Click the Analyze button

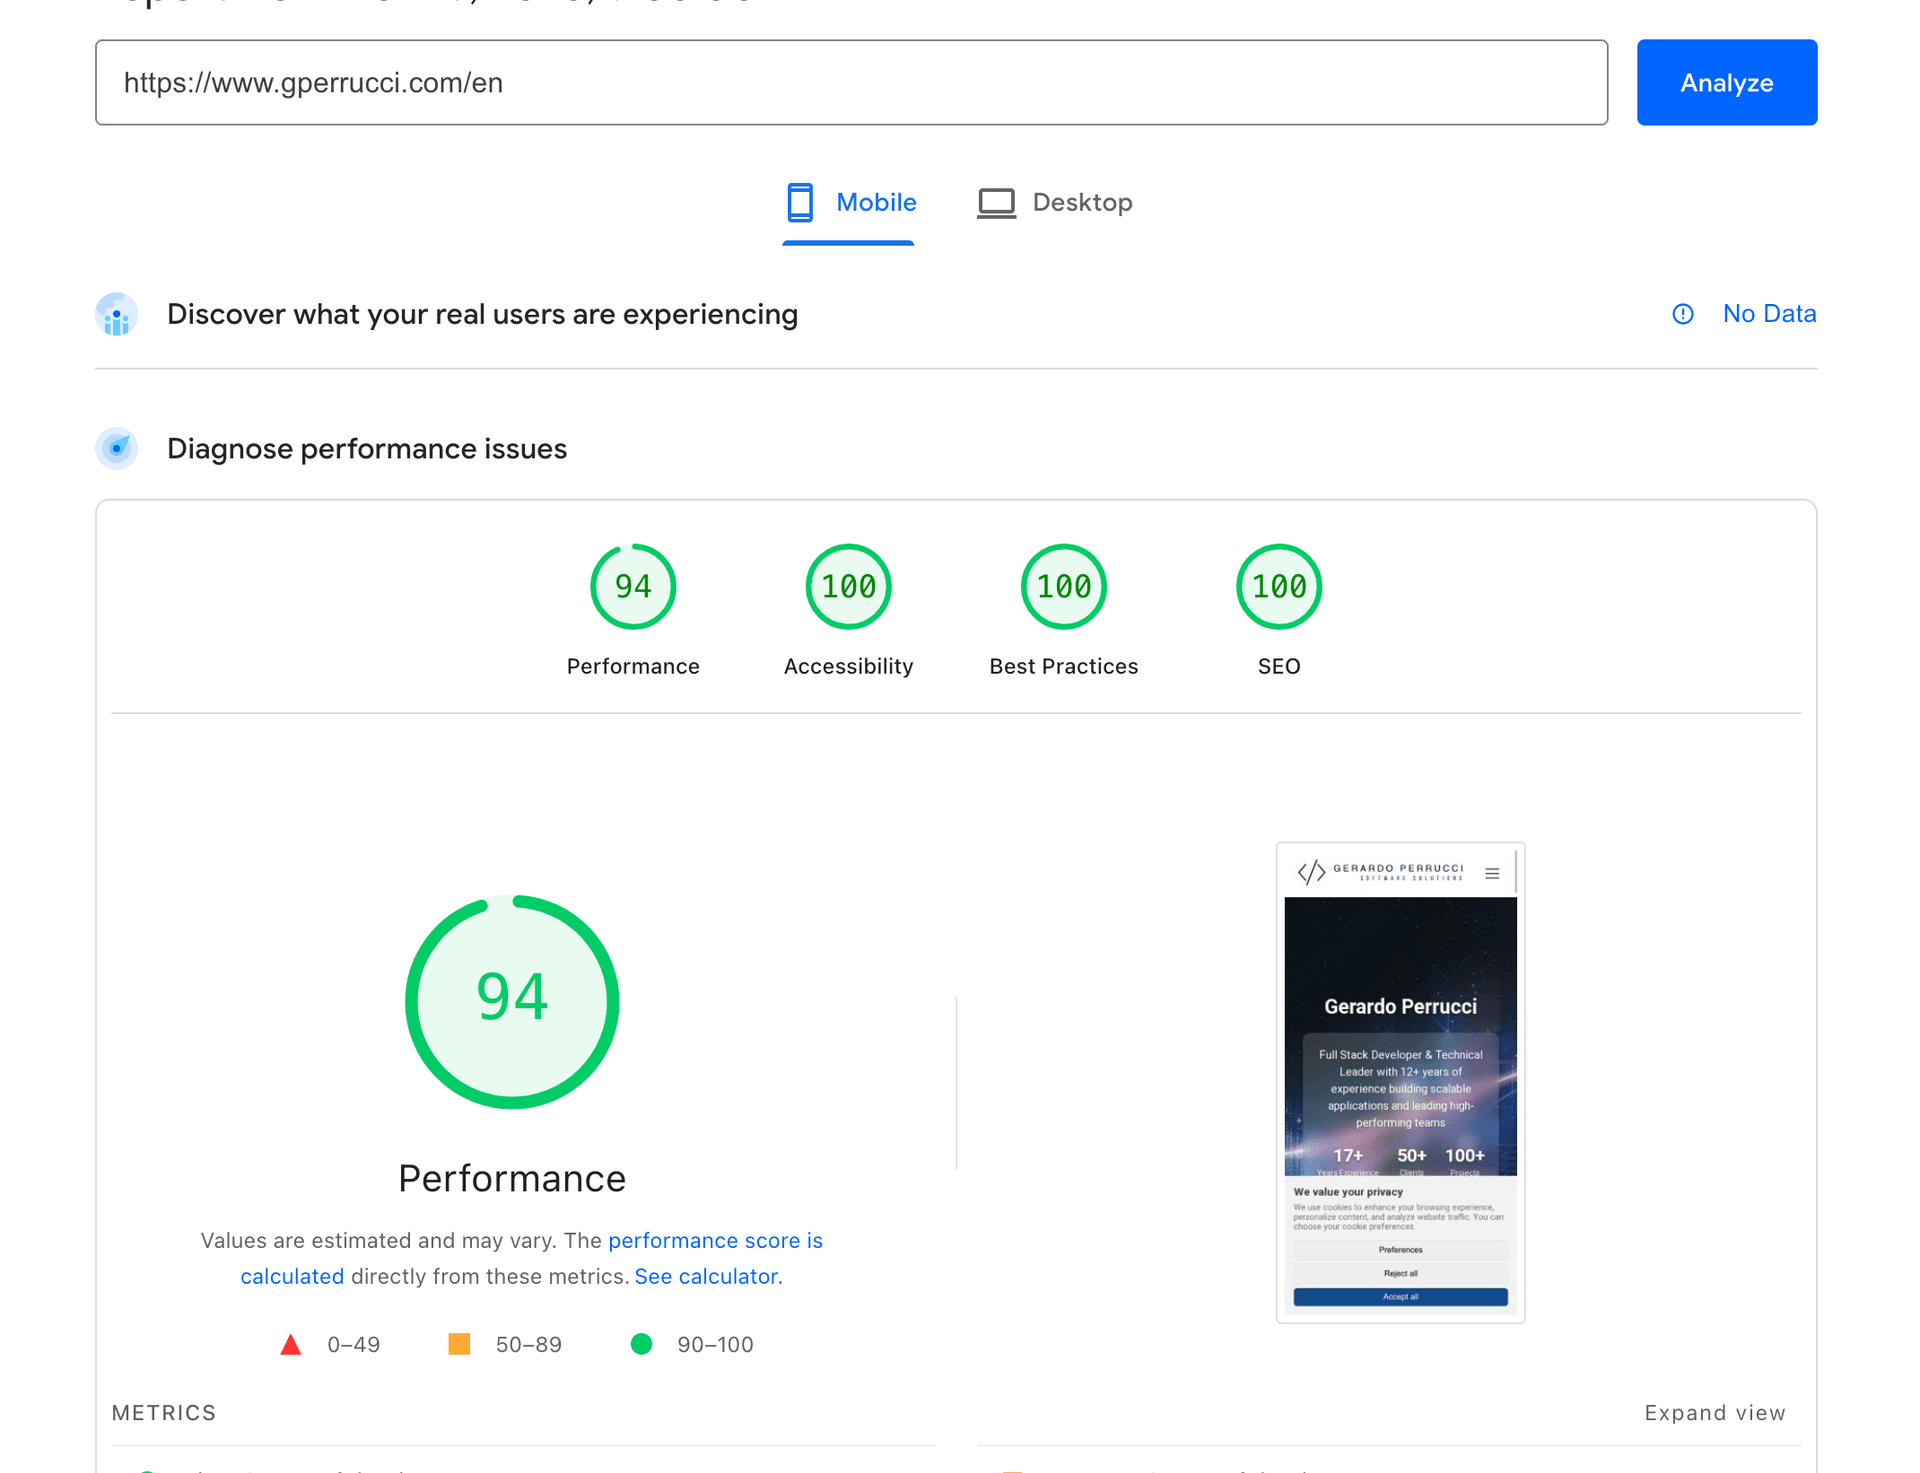[1726, 82]
